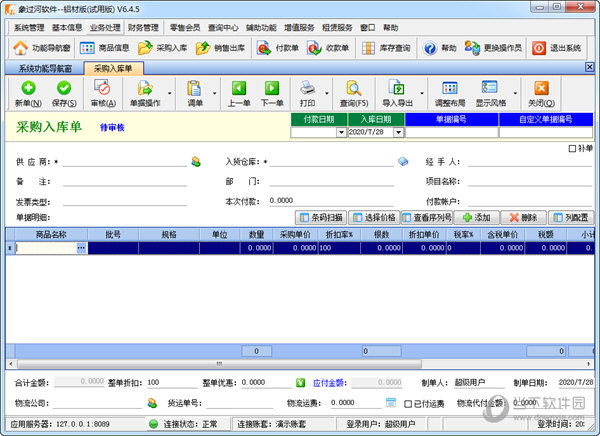Check the 补单 checkbox
Viewport: 600px width, 436px height.
572,149
